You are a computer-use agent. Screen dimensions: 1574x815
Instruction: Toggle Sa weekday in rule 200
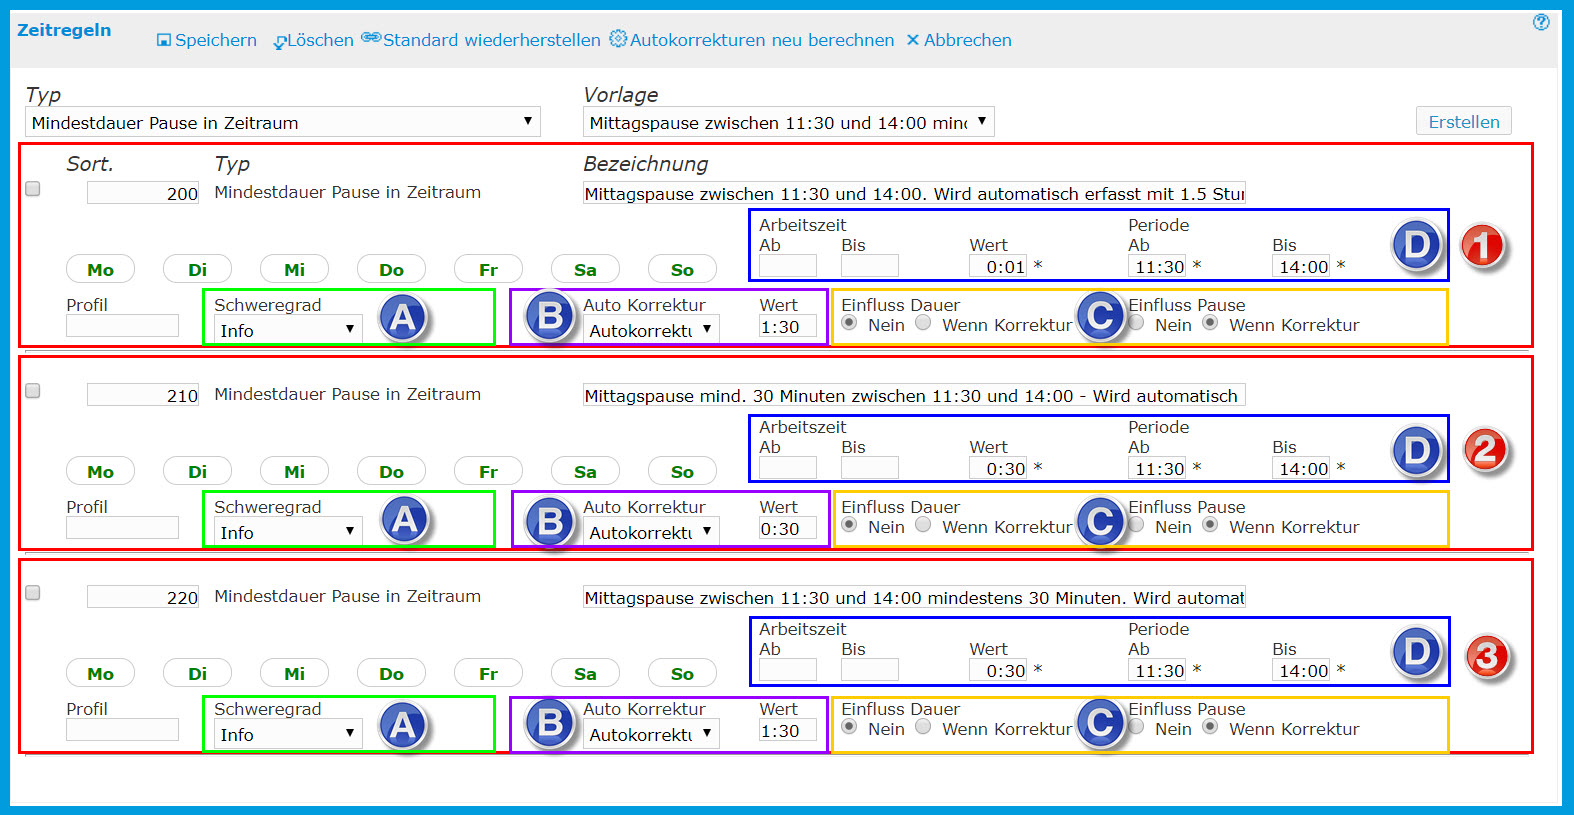(585, 269)
